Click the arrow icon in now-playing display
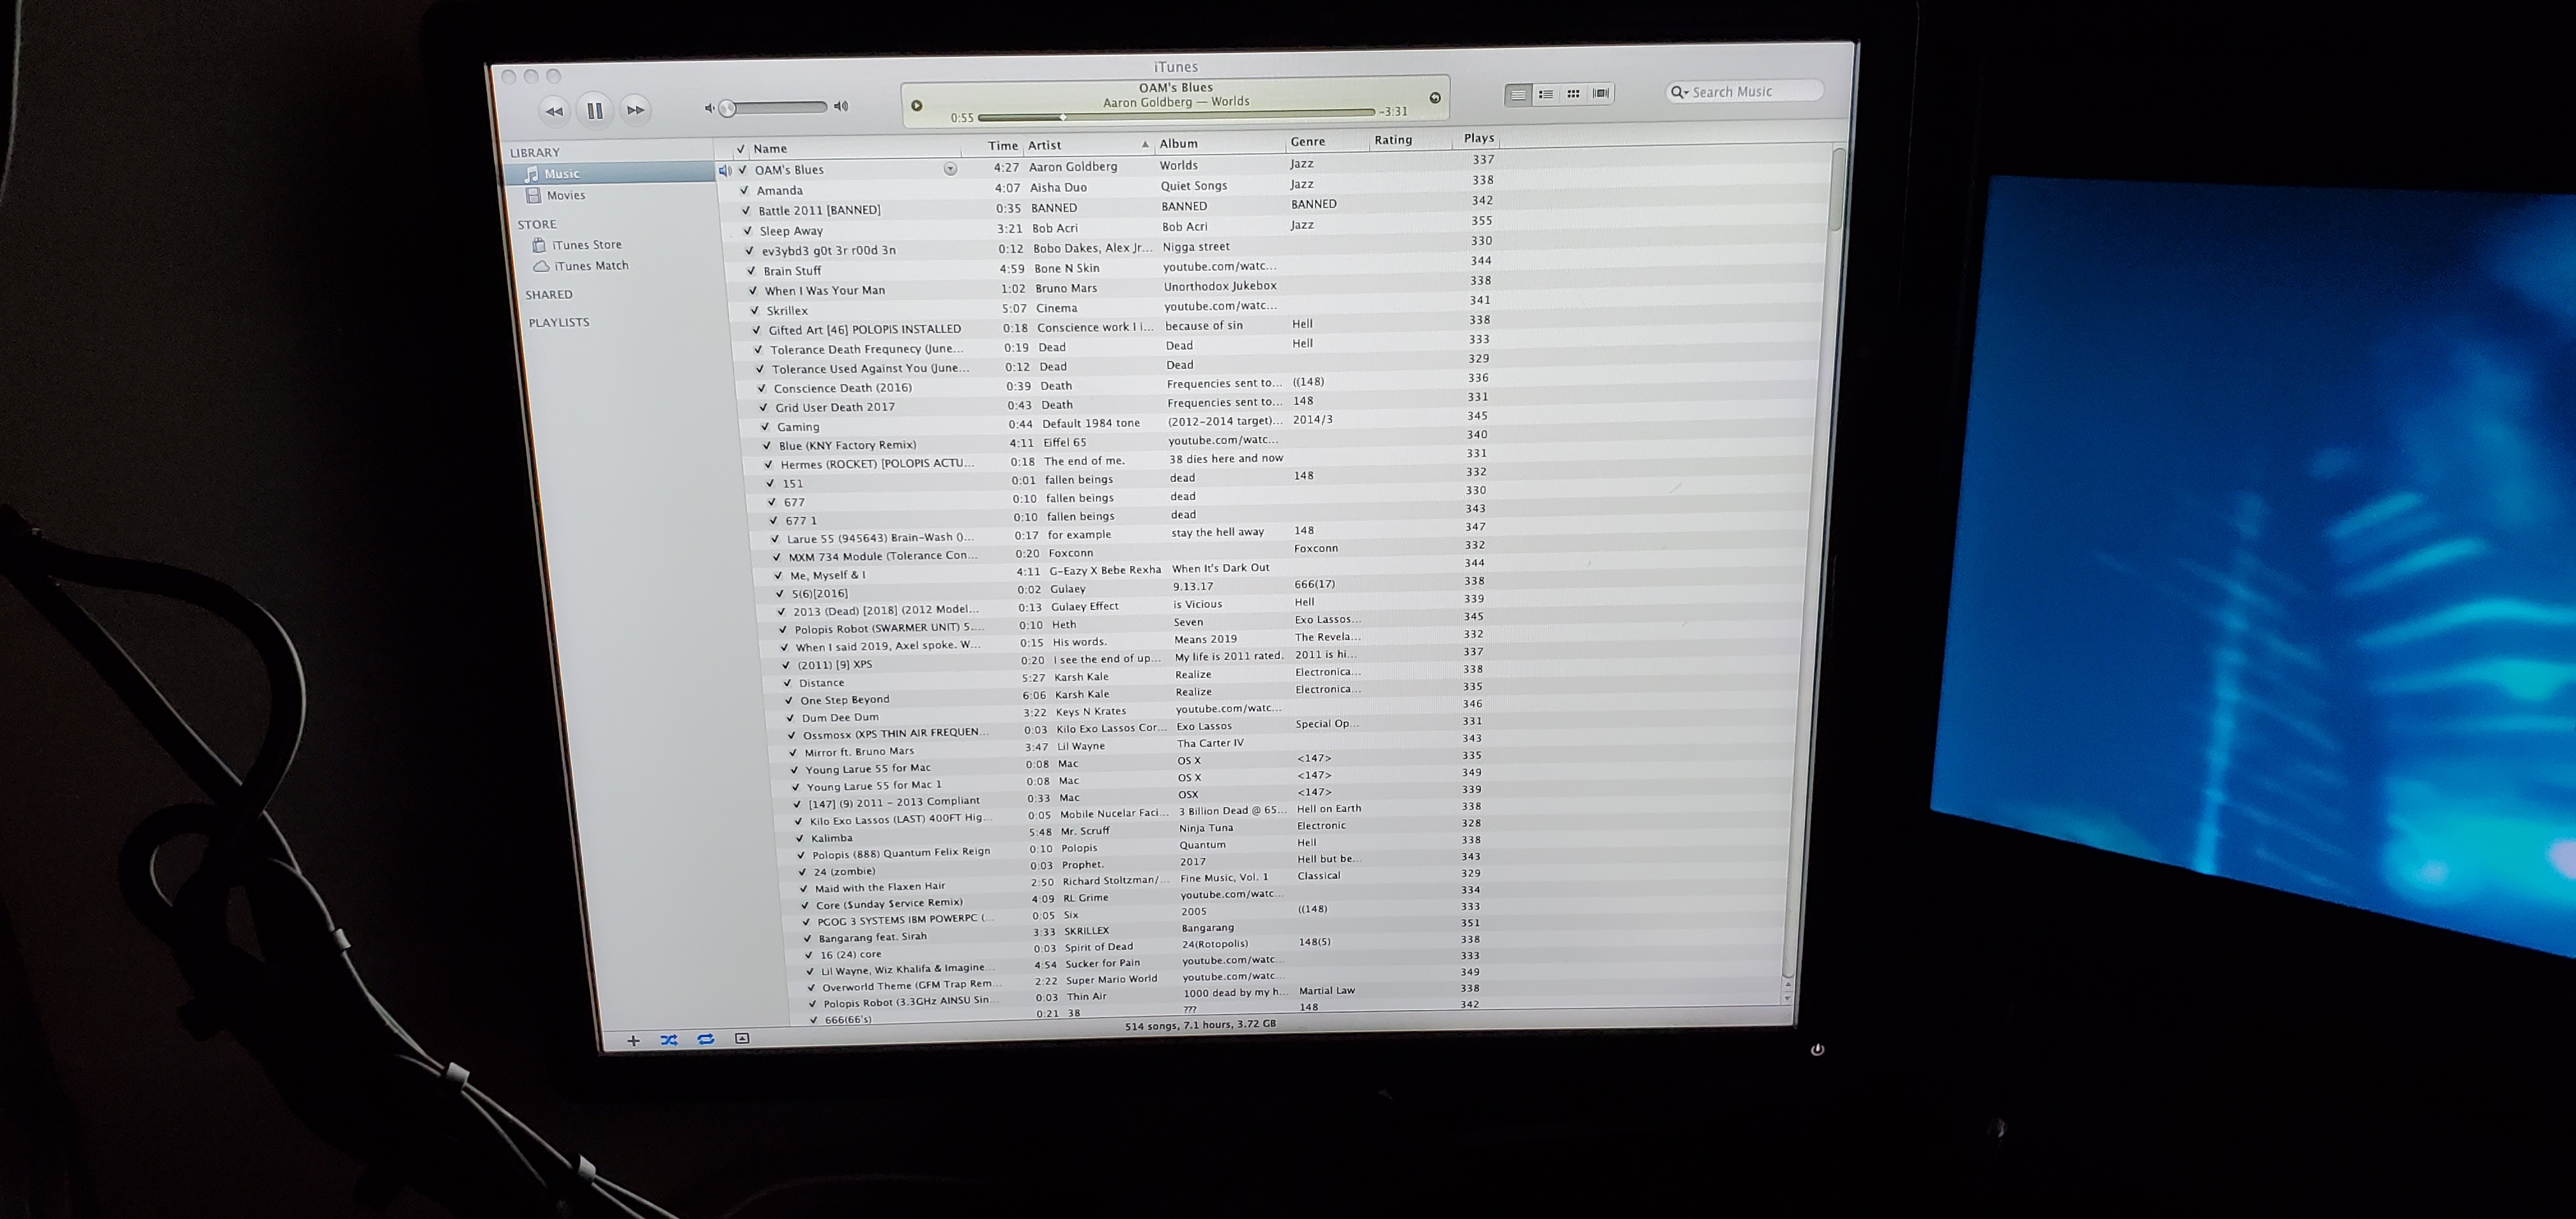Viewport: 2576px width, 1219px height. tap(1435, 98)
